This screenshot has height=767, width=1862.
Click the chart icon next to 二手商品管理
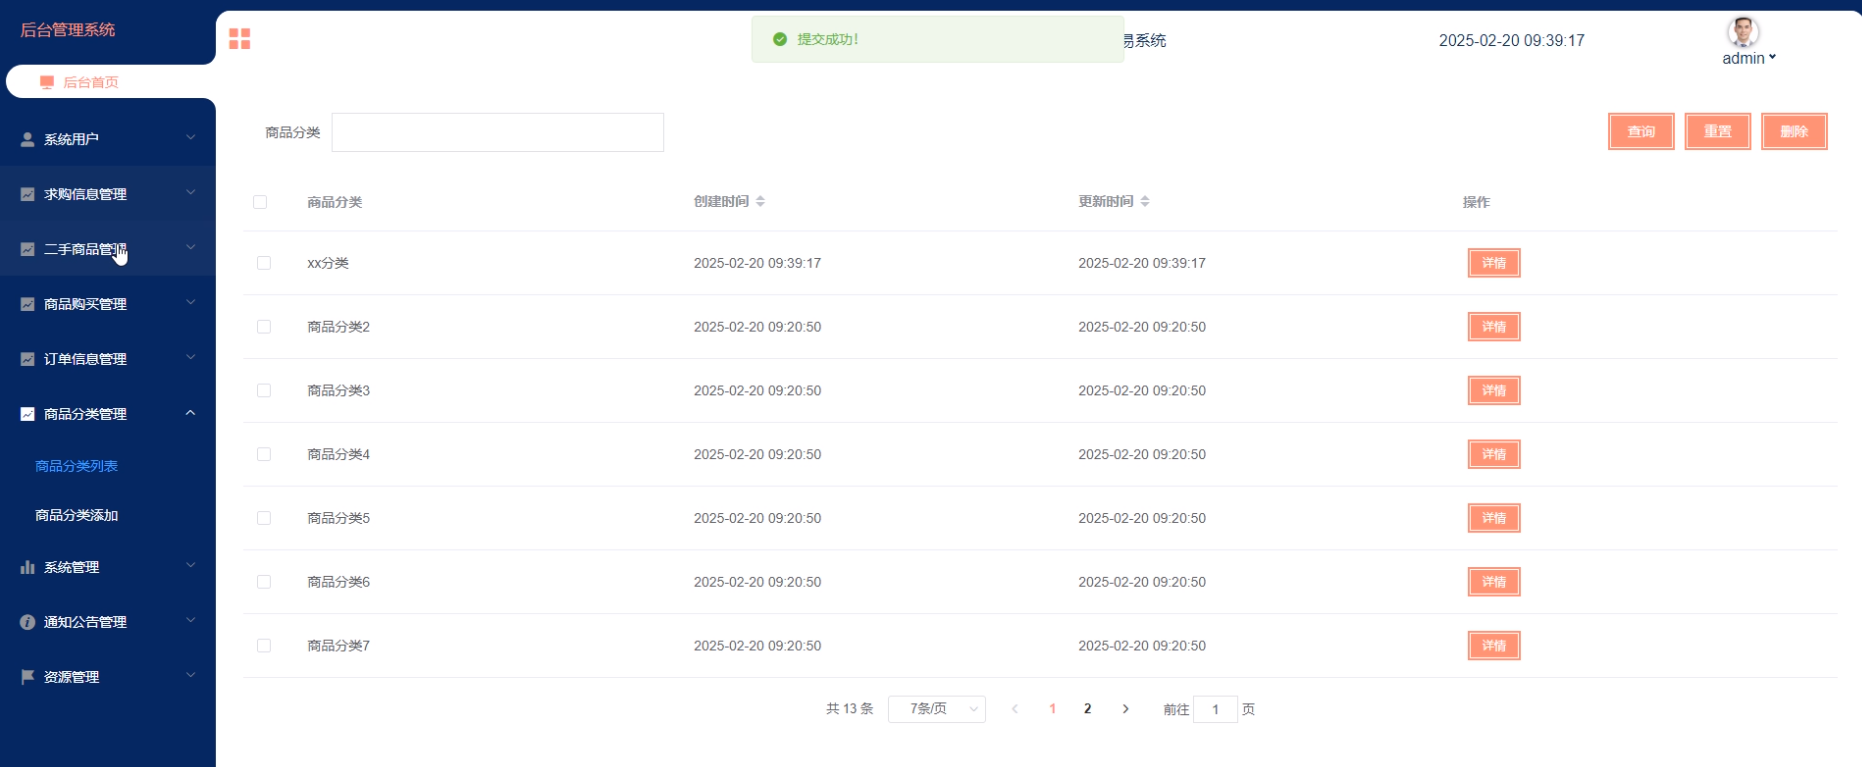coord(28,249)
